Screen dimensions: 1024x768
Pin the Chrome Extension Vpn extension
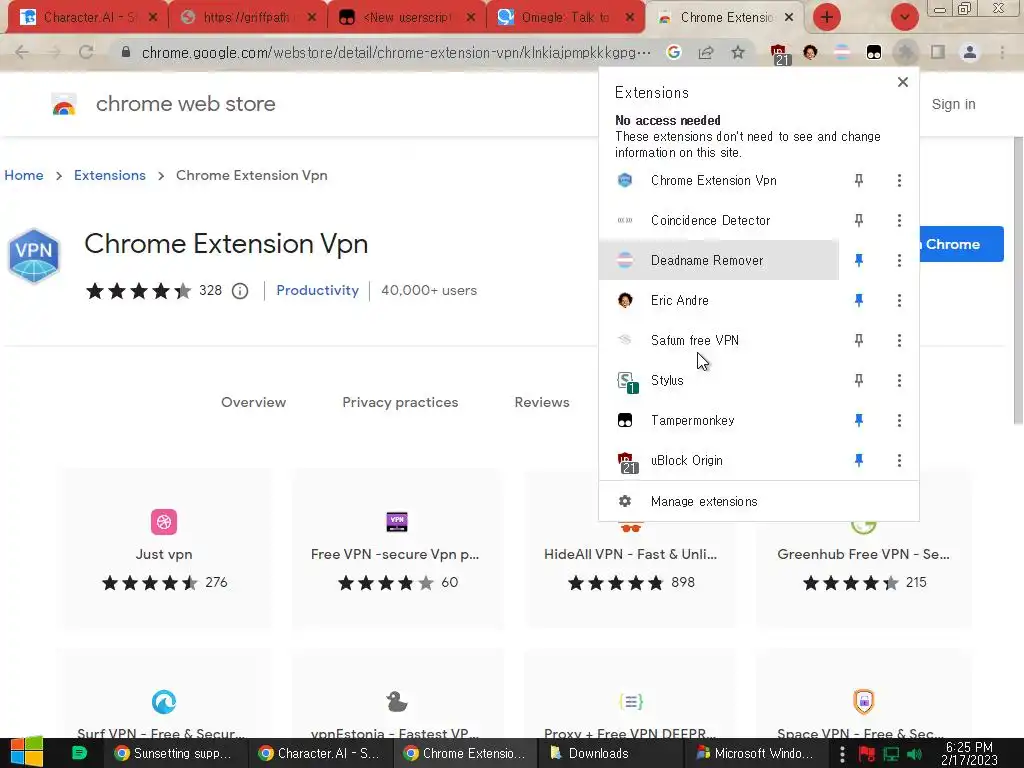(859, 180)
